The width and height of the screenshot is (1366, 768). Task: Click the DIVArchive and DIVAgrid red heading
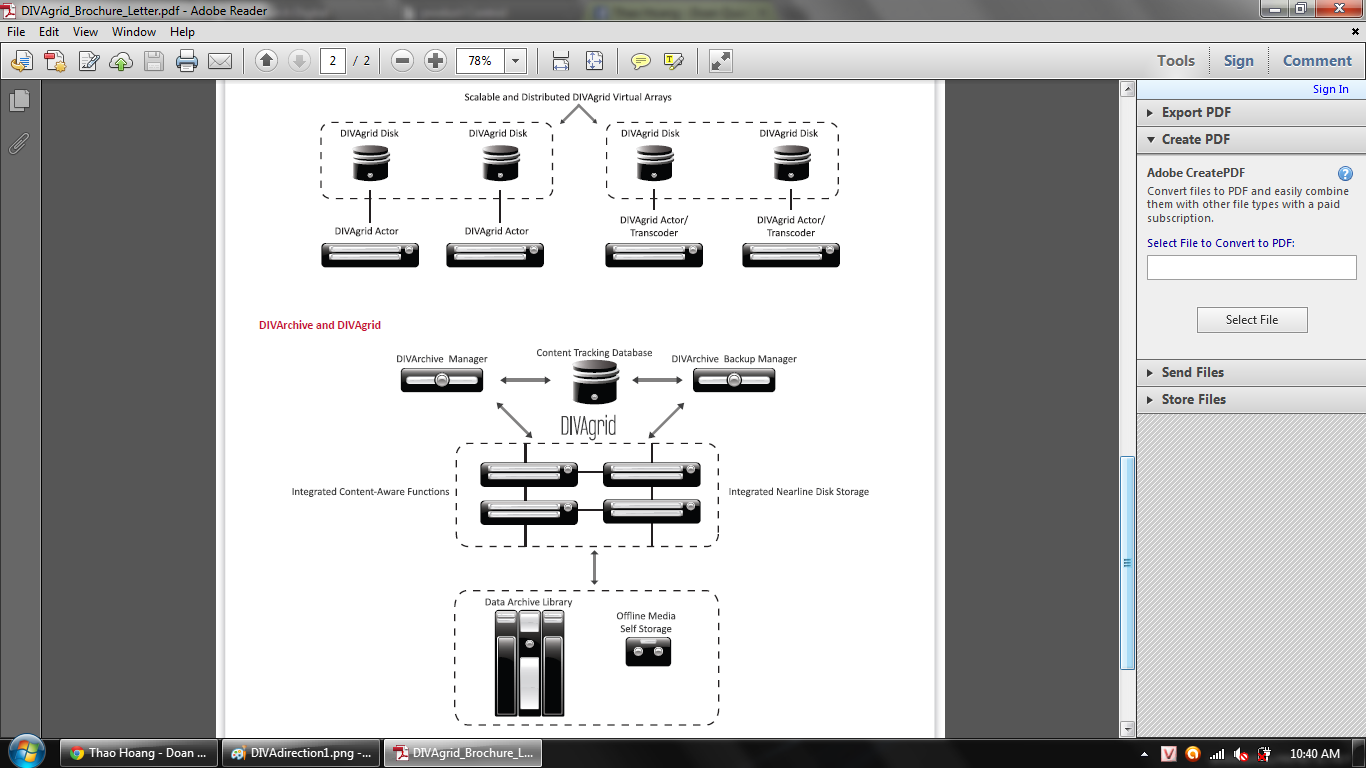(319, 325)
